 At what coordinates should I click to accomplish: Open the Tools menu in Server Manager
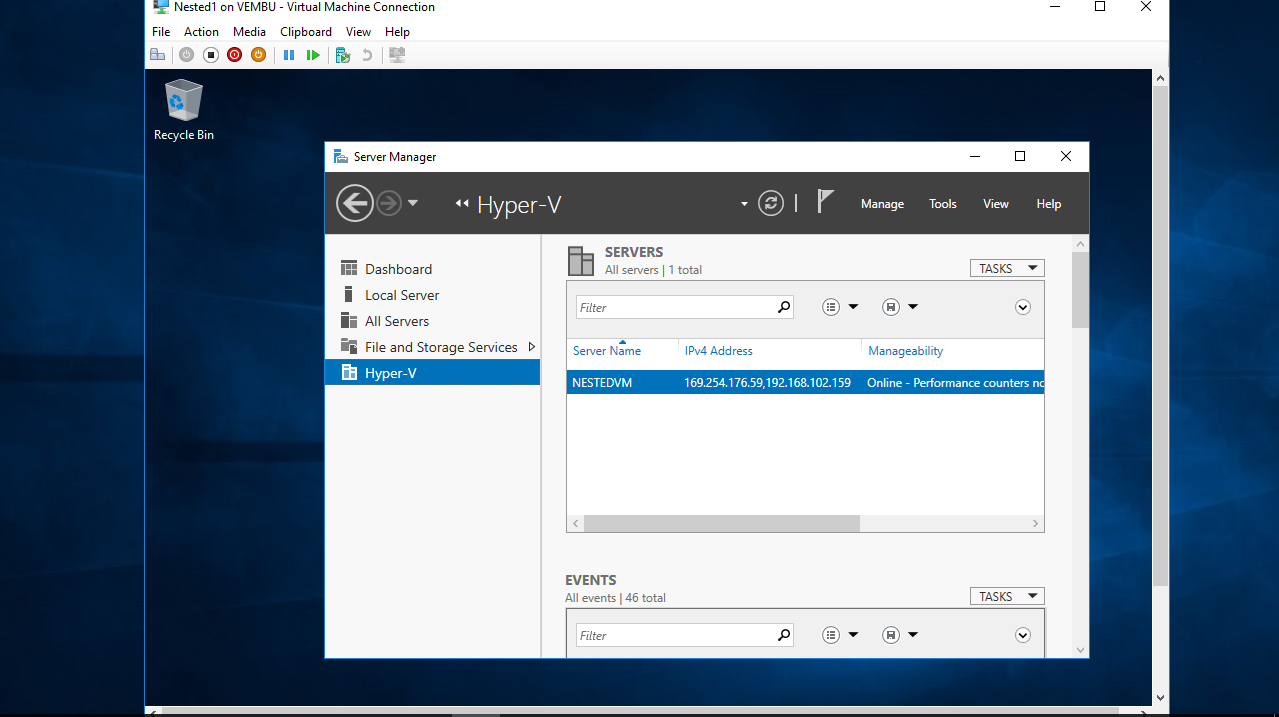click(x=943, y=204)
